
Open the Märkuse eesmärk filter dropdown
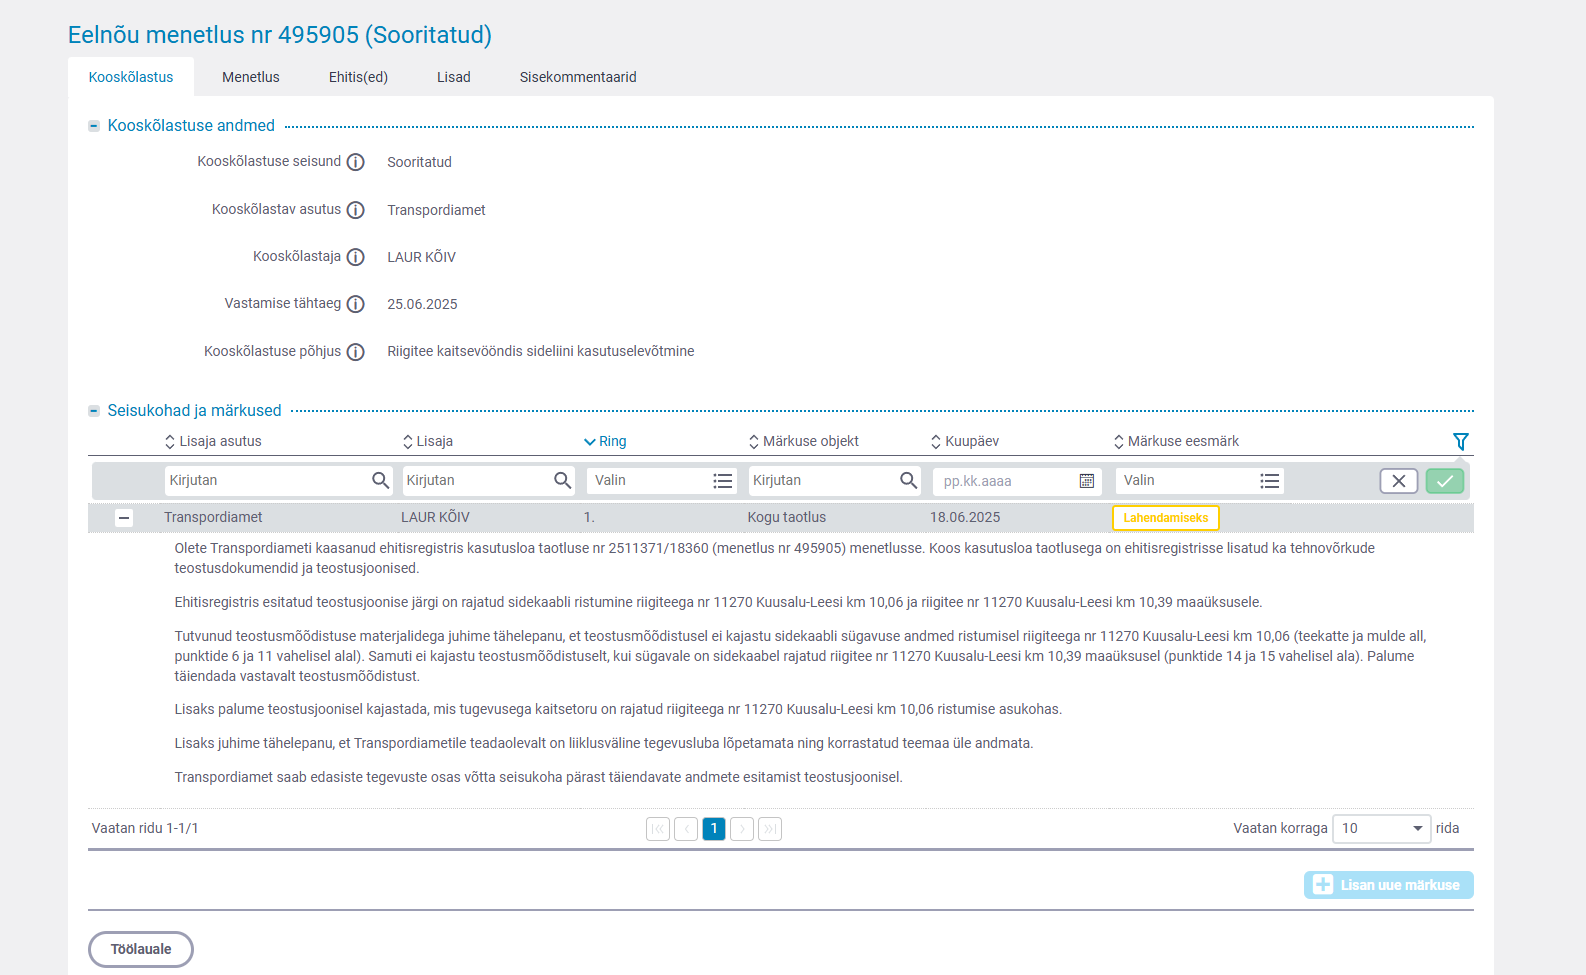tap(1200, 481)
